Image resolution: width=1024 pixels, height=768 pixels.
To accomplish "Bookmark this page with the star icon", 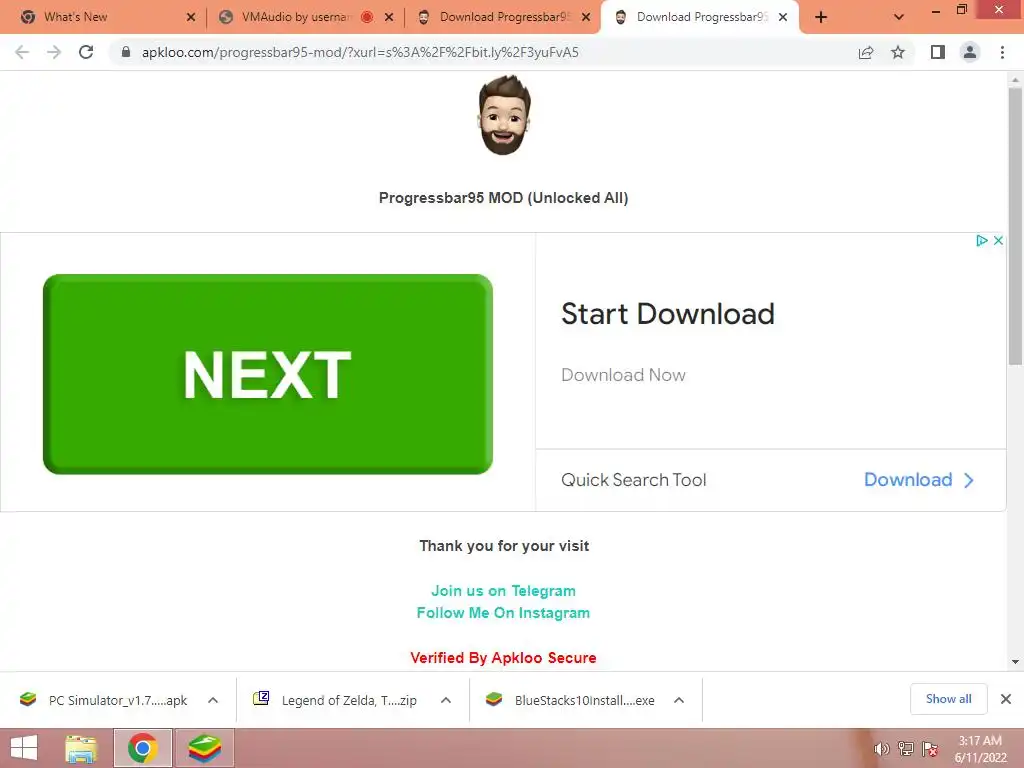I will pyautogui.click(x=898, y=52).
